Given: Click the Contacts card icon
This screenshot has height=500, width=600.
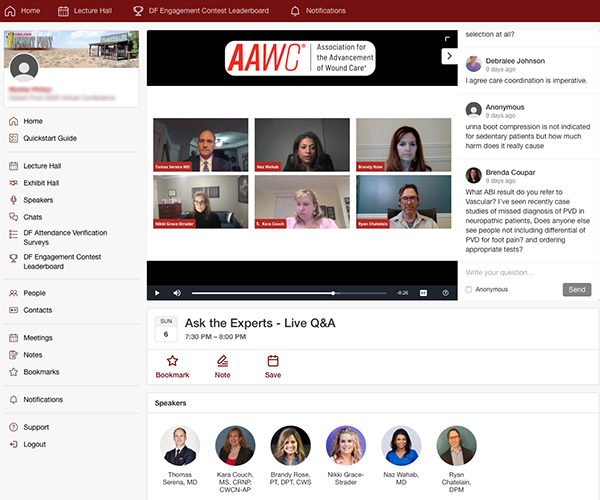Looking at the screenshot, I should 13,310.
